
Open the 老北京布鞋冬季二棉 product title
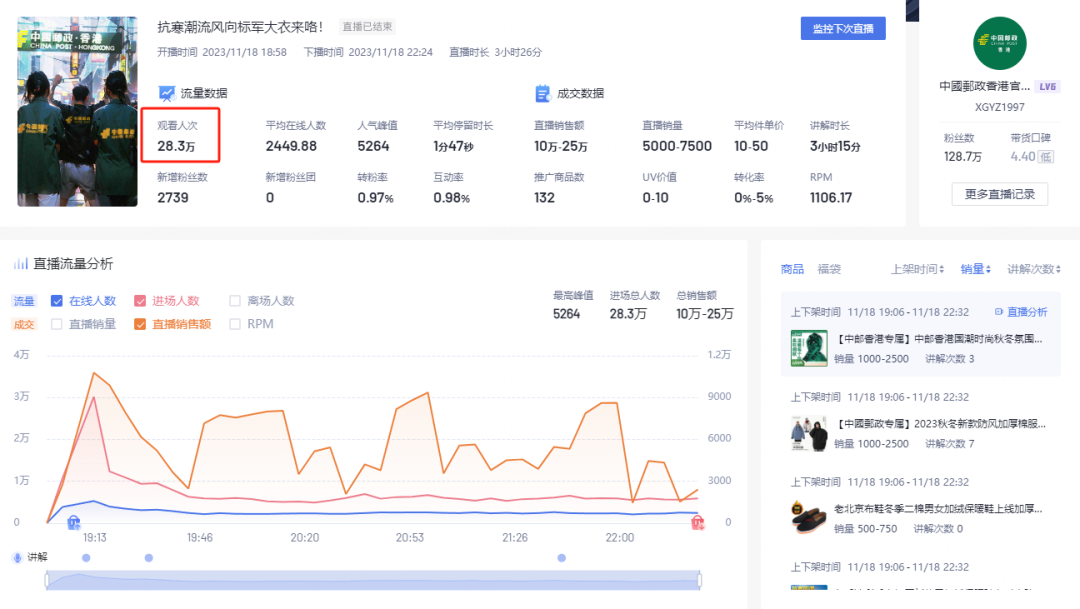point(938,508)
